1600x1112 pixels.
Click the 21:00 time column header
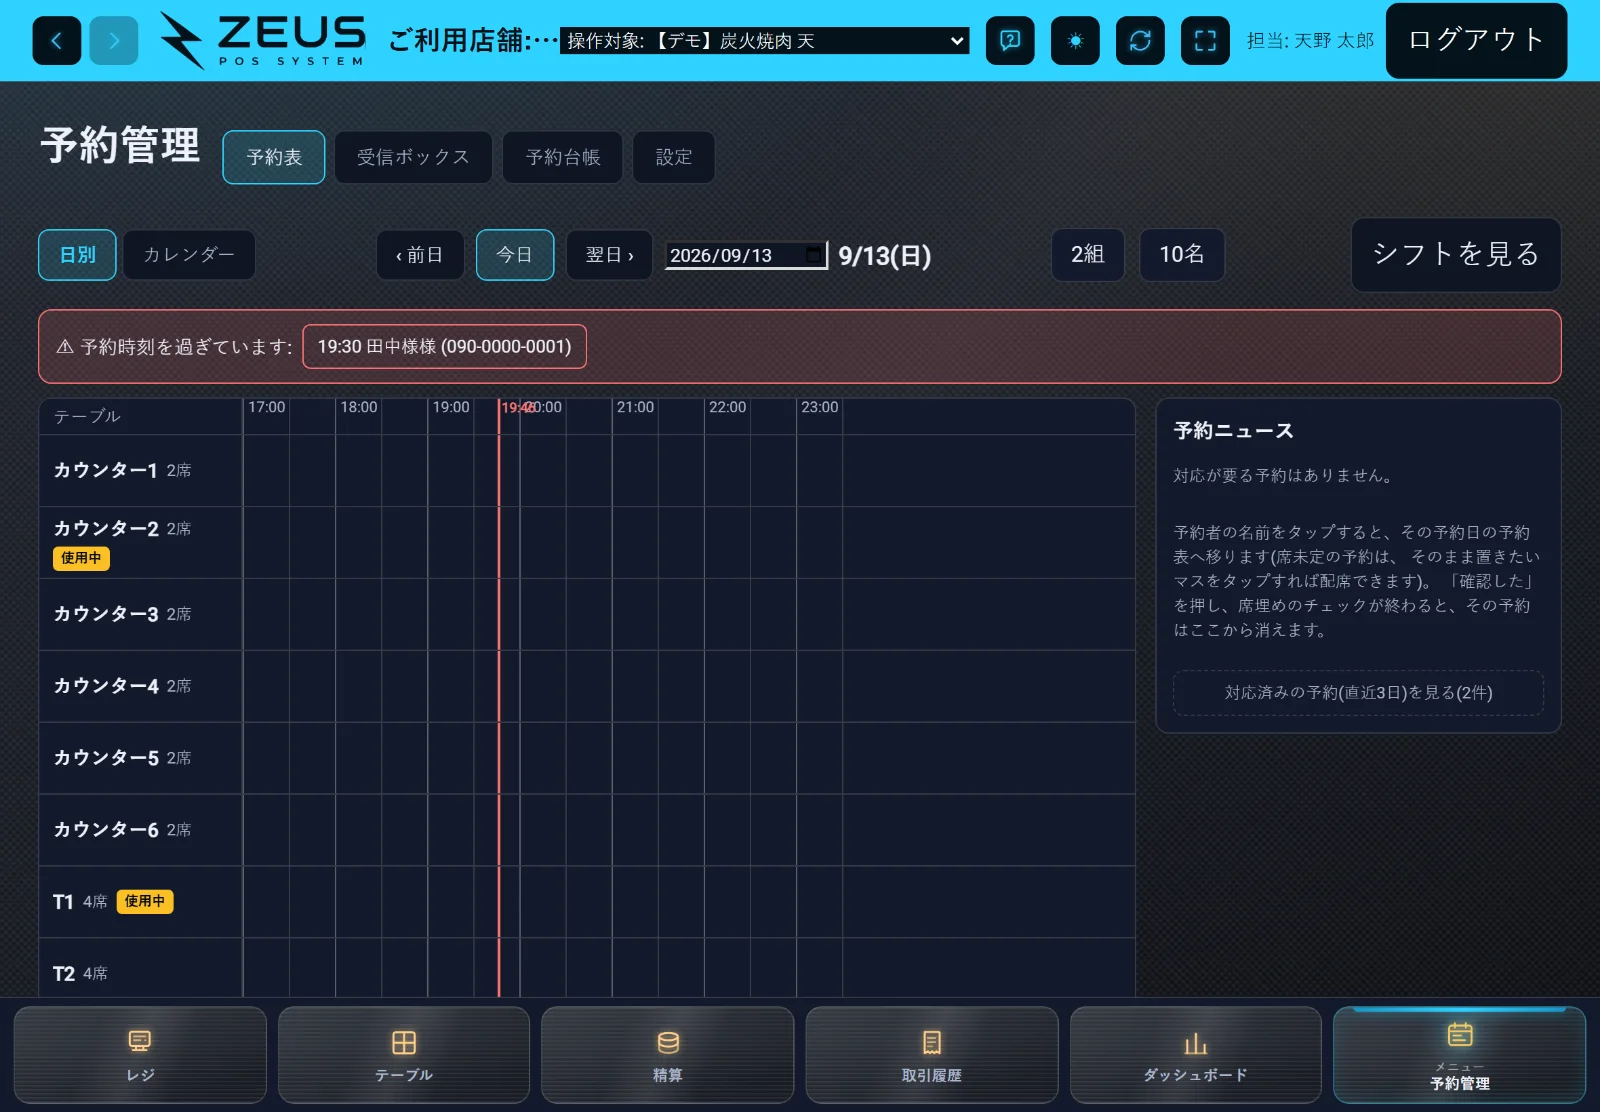(635, 407)
